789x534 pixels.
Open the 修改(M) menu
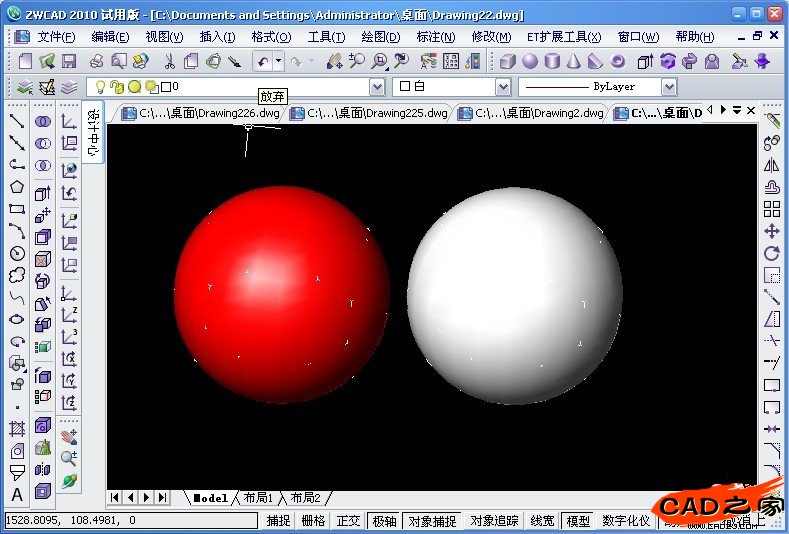point(491,37)
